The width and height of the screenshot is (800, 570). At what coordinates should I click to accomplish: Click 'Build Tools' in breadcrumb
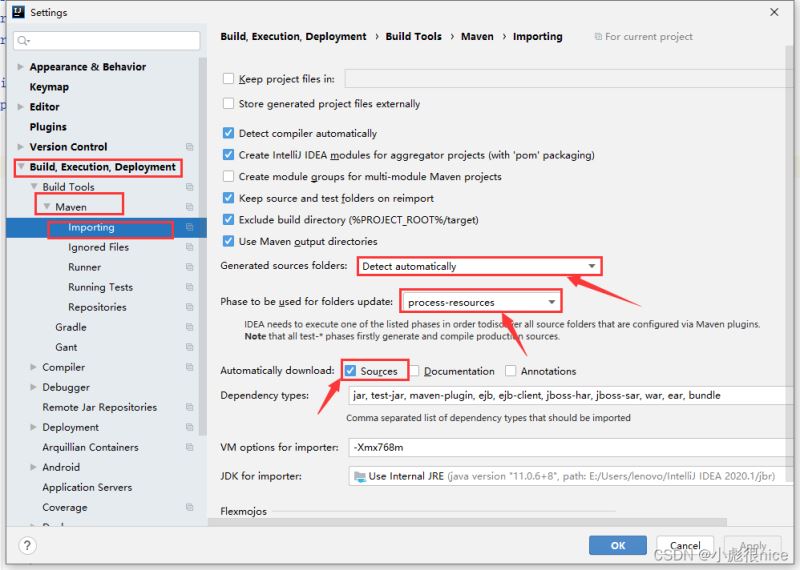tap(414, 36)
